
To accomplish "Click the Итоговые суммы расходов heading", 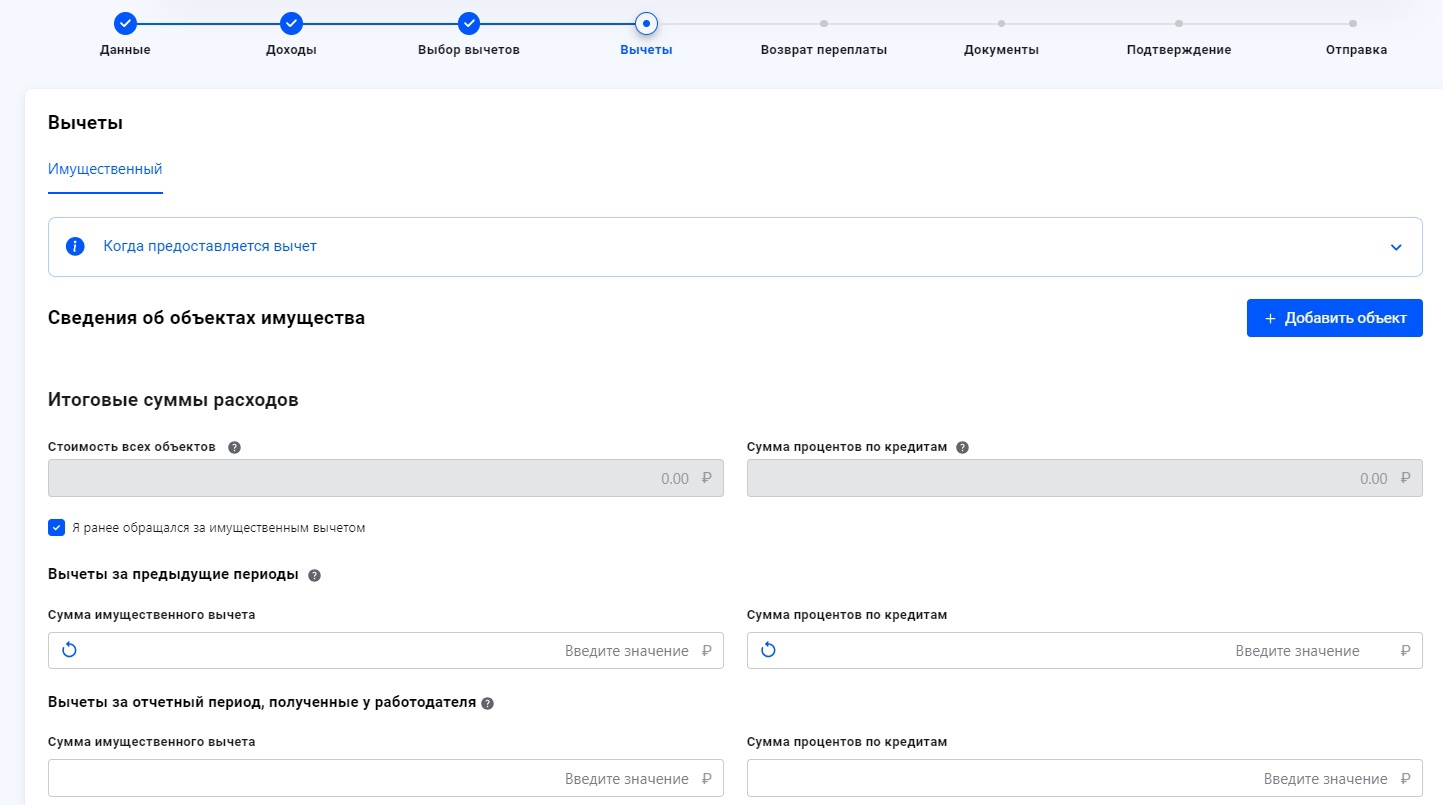I will tap(173, 400).
